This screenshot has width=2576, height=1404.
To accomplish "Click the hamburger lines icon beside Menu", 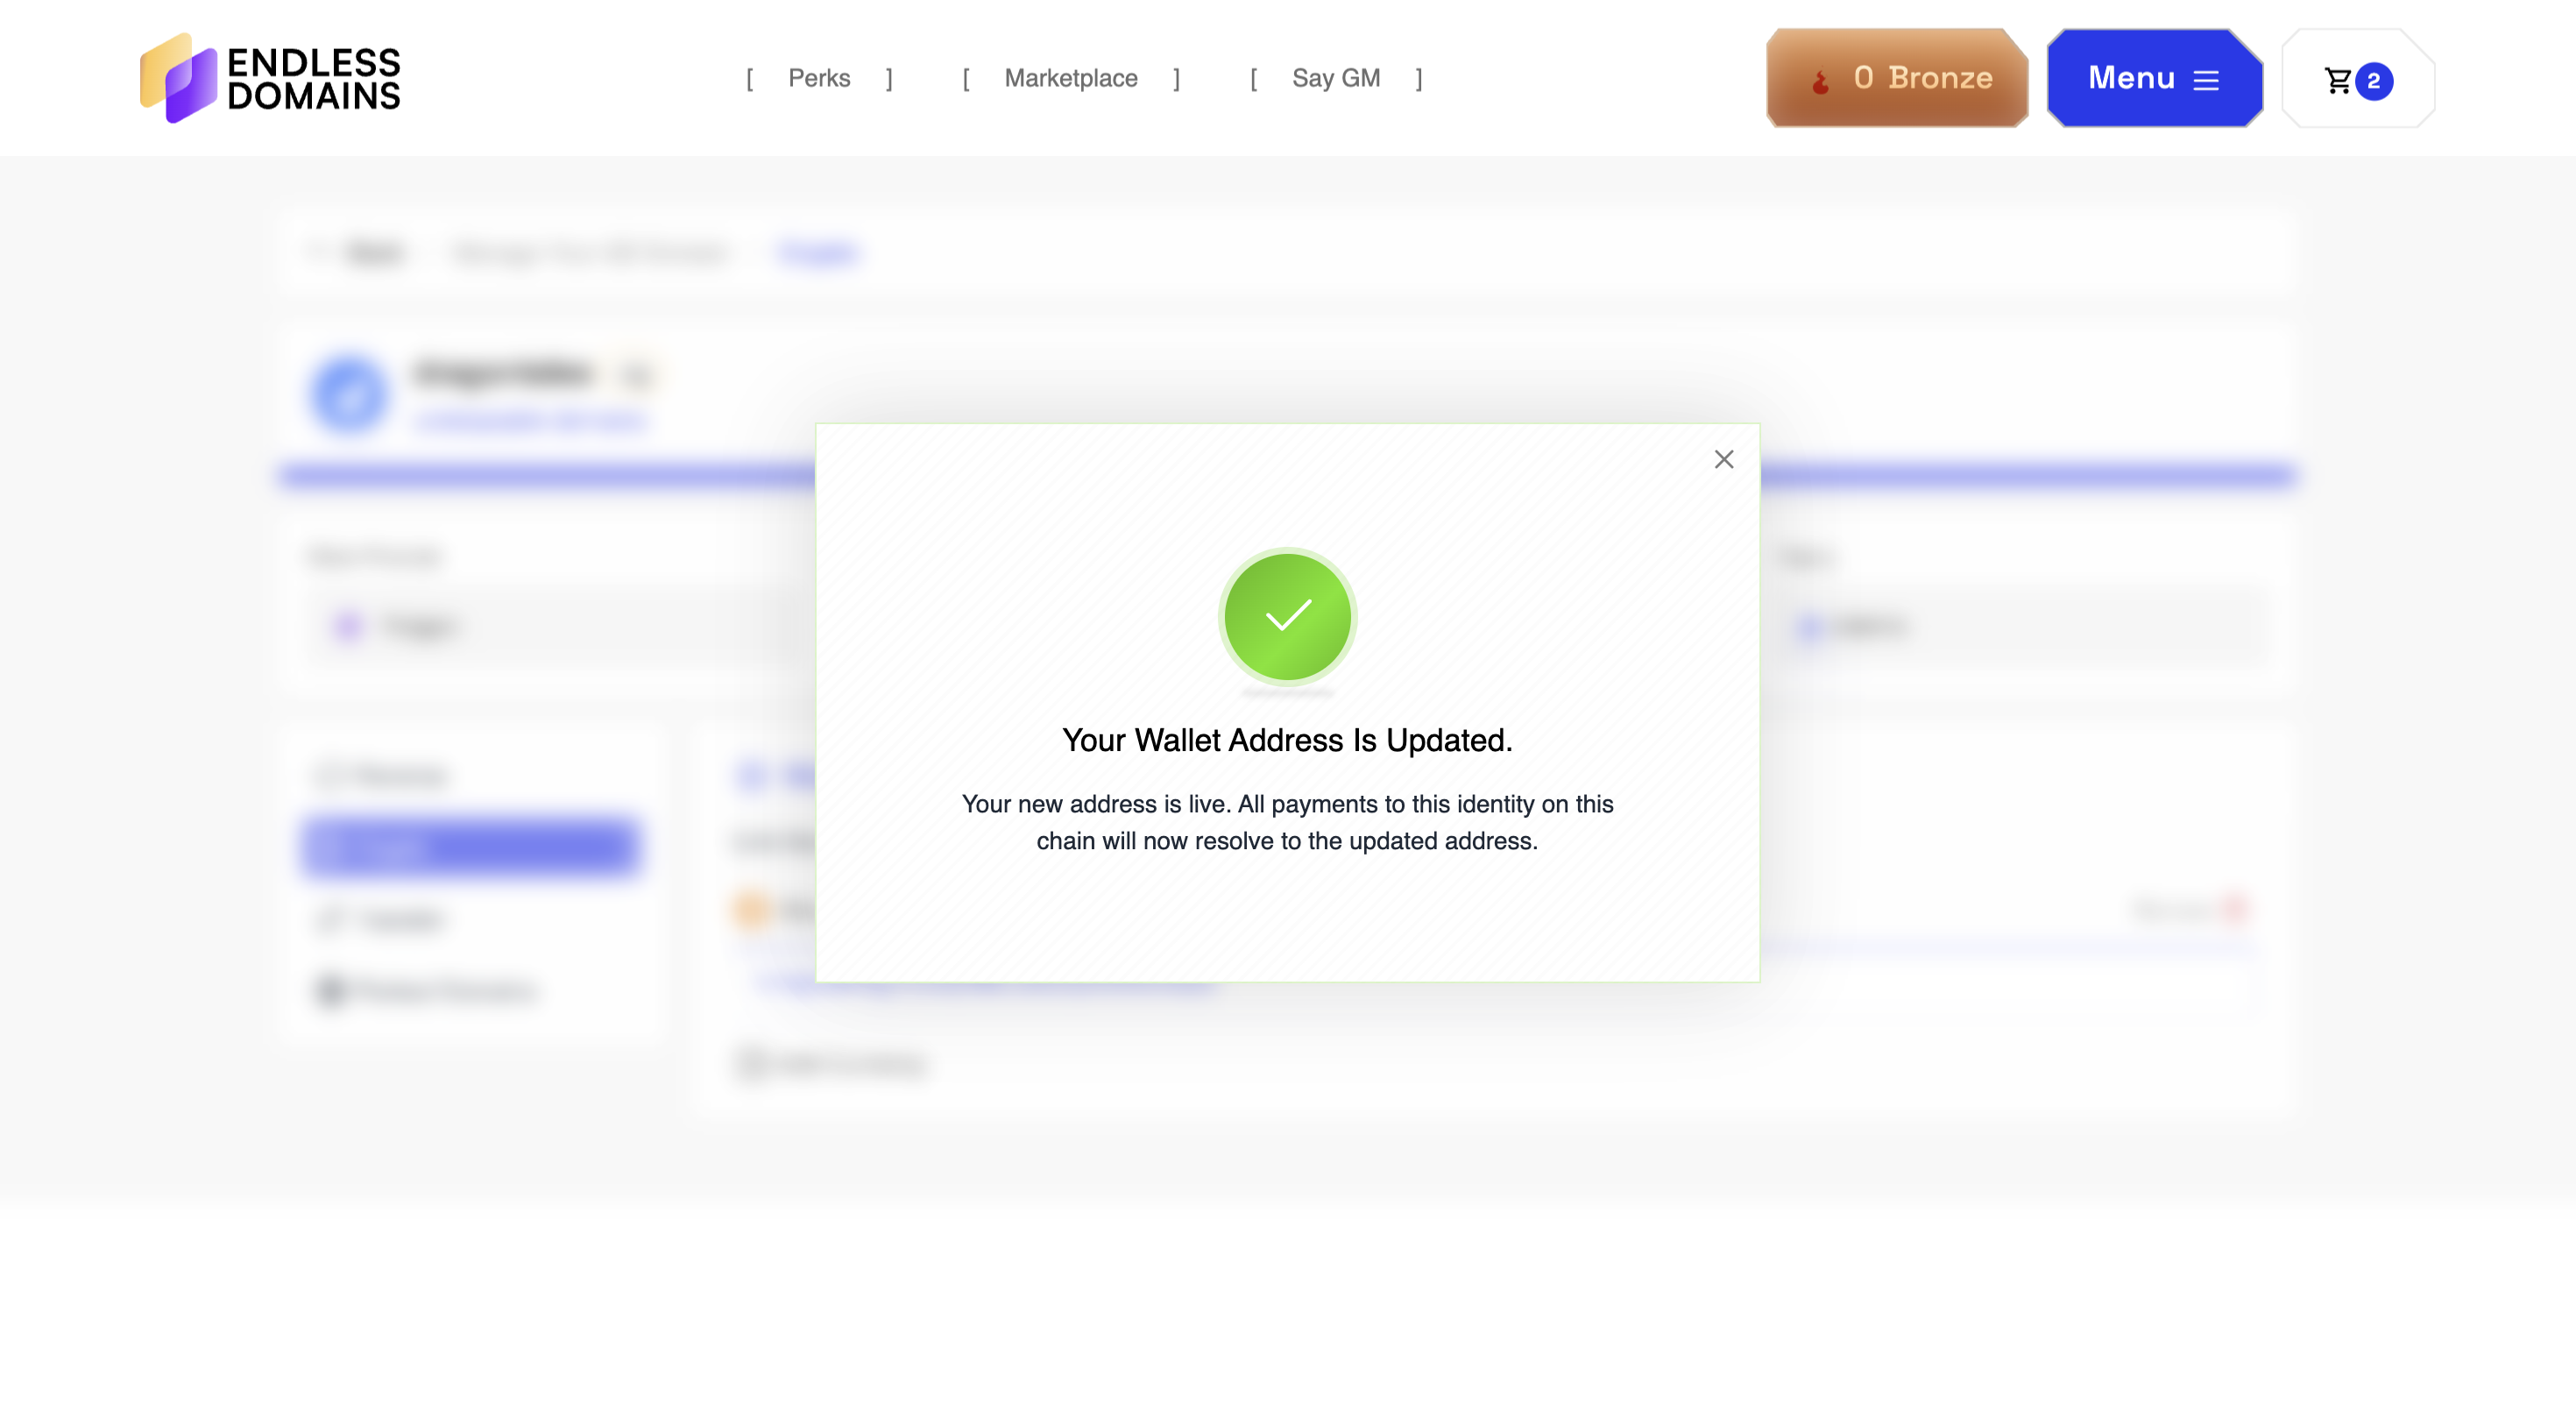I will (x=2205, y=80).
